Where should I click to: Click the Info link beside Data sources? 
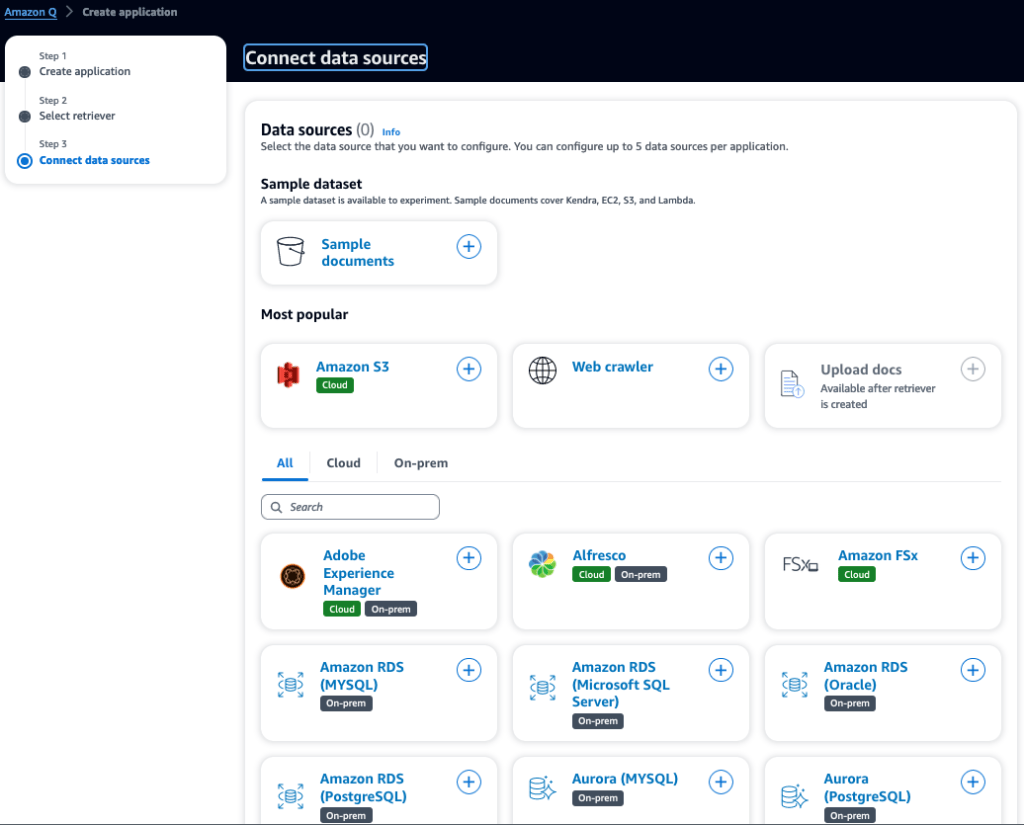click(391, 132)
